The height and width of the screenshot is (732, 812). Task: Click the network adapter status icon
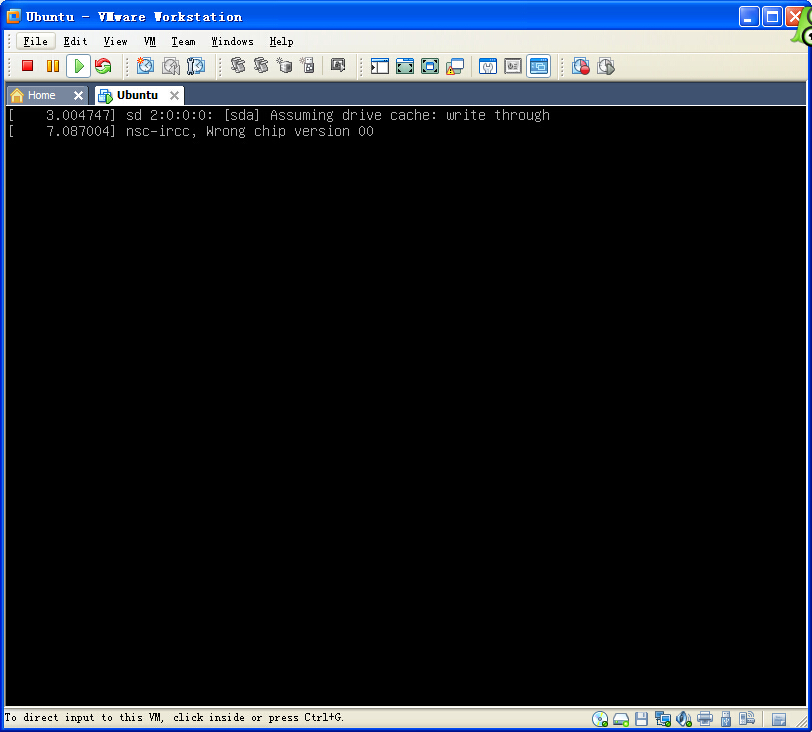[663, 719]
